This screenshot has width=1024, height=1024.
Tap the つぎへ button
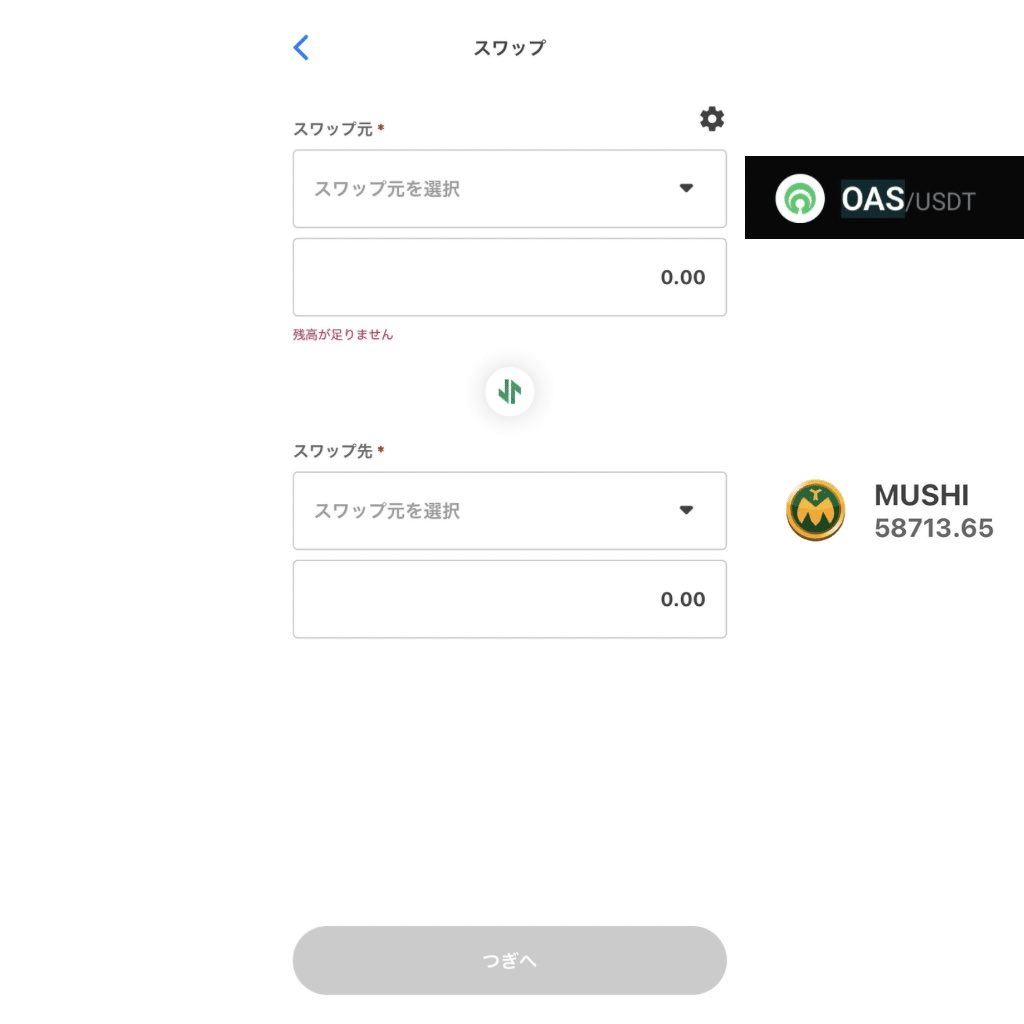[509, 960]
